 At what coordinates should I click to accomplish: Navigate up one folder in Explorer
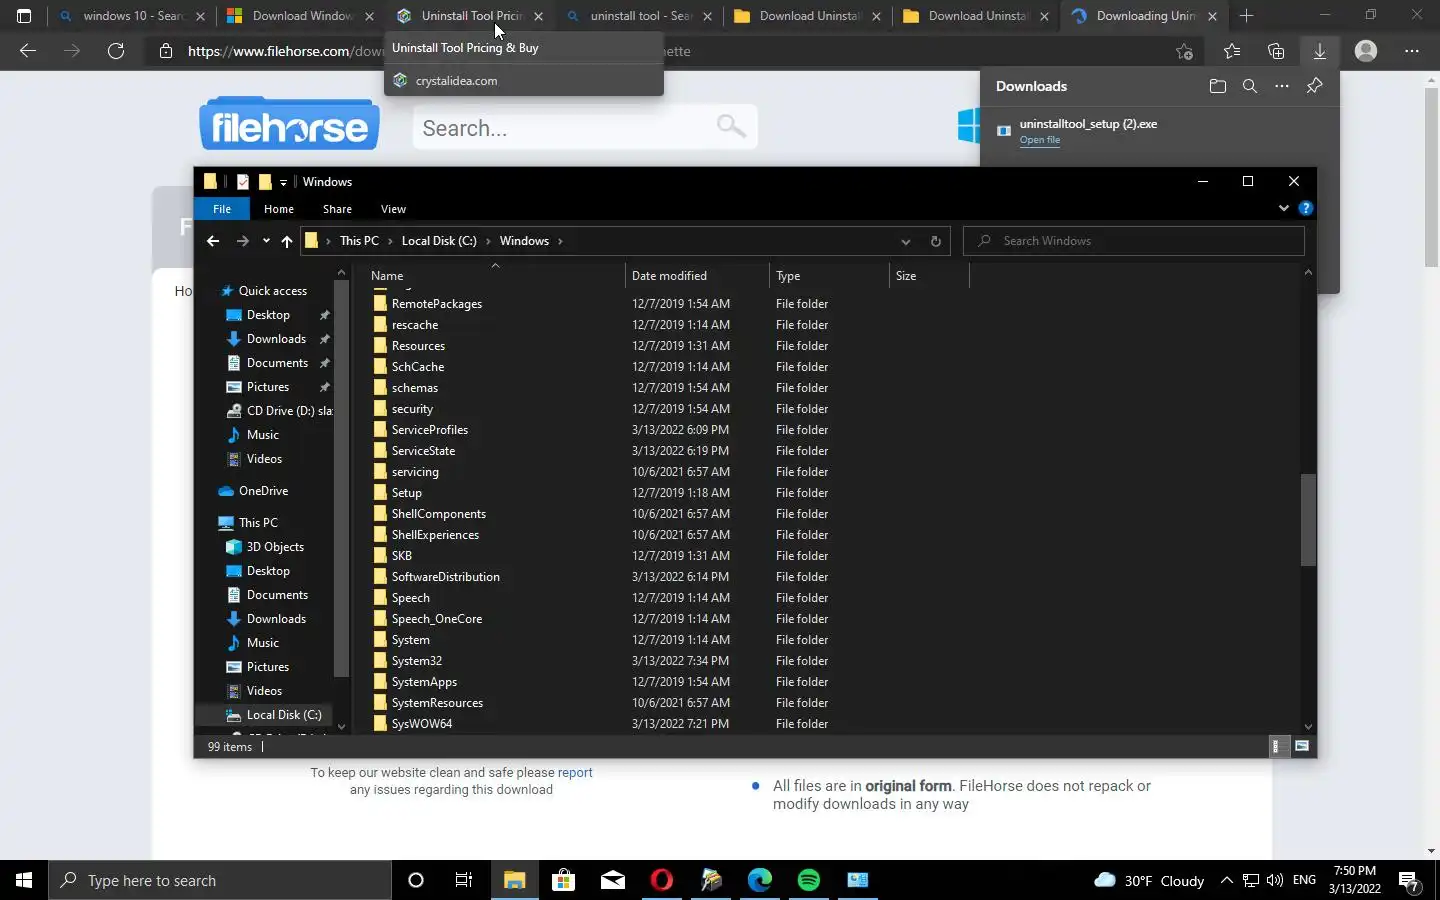pyautogui.click(x=287, y=241)
